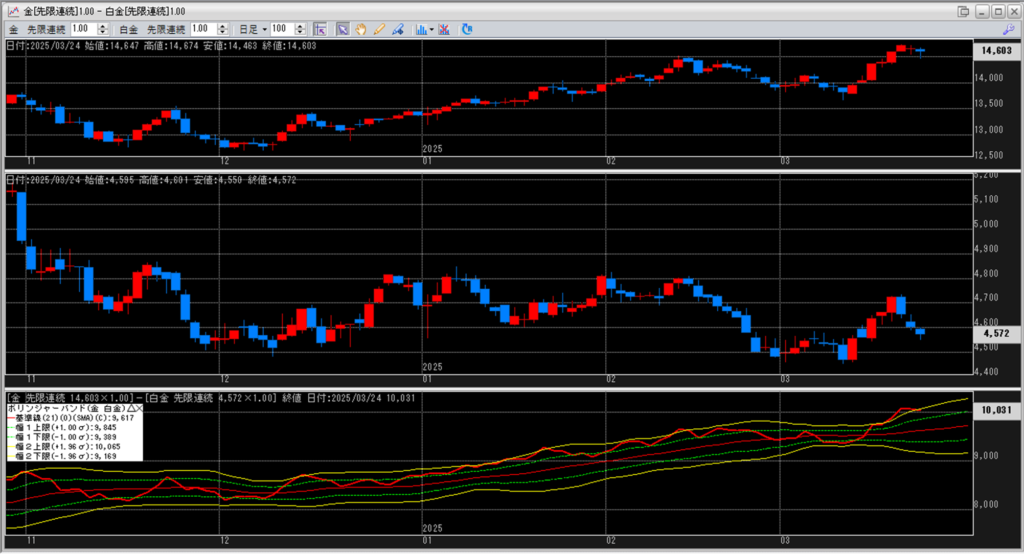Click the bar chart indicator icon
The height and width of the screenshot is (554, 1024).
(x=420, y=29)
